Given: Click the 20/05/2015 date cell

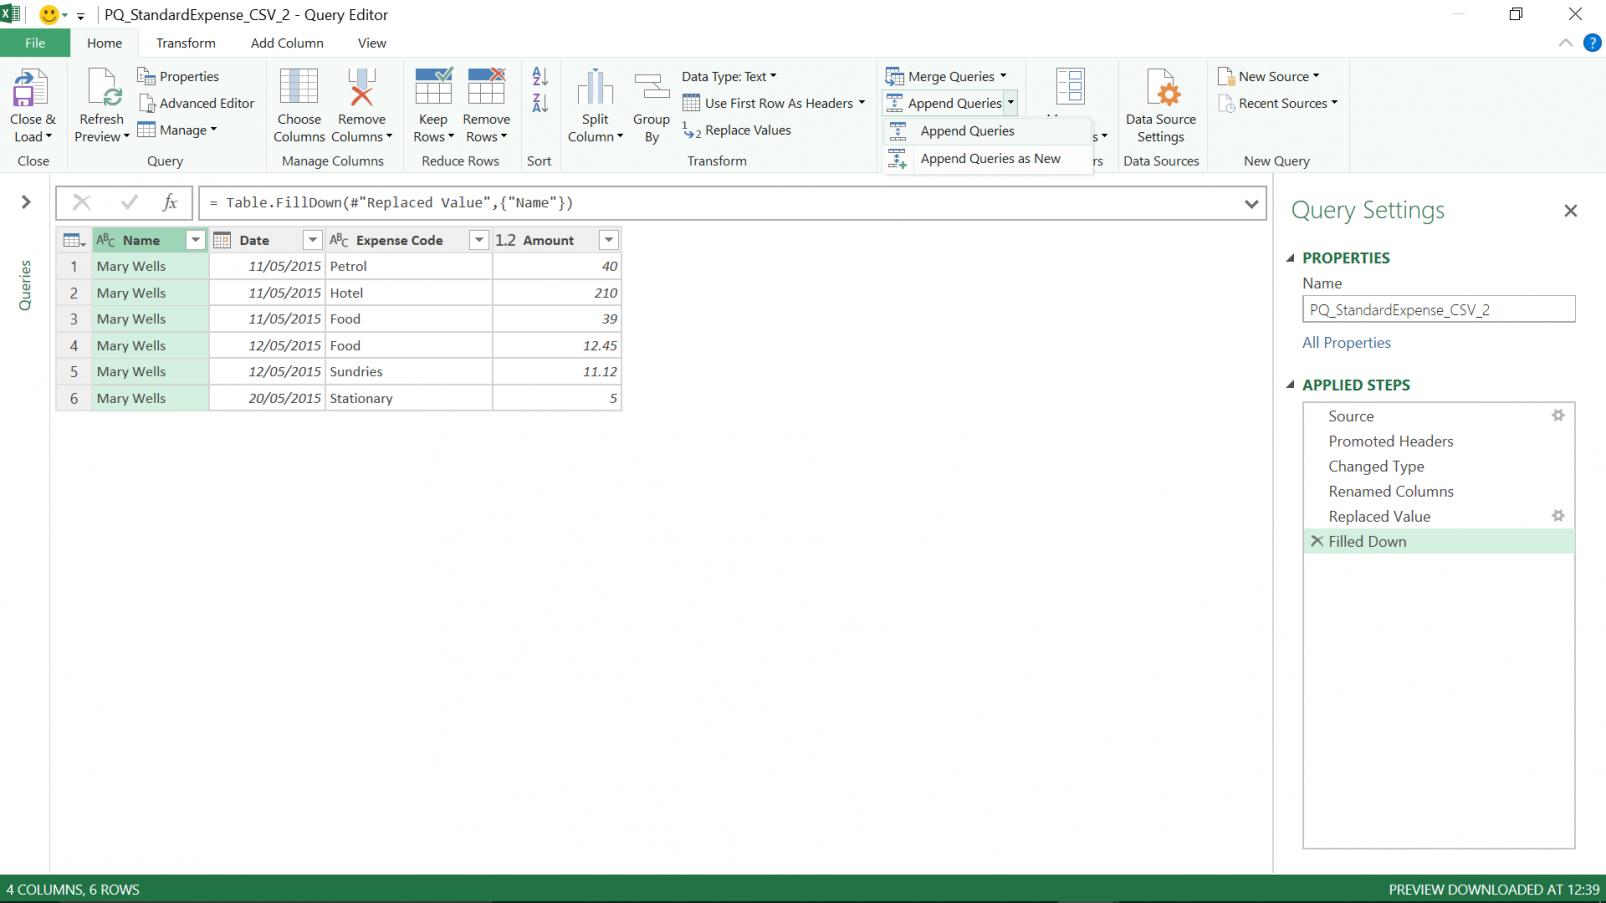Looking at the screenshot, I should click(x=267, y=398).
